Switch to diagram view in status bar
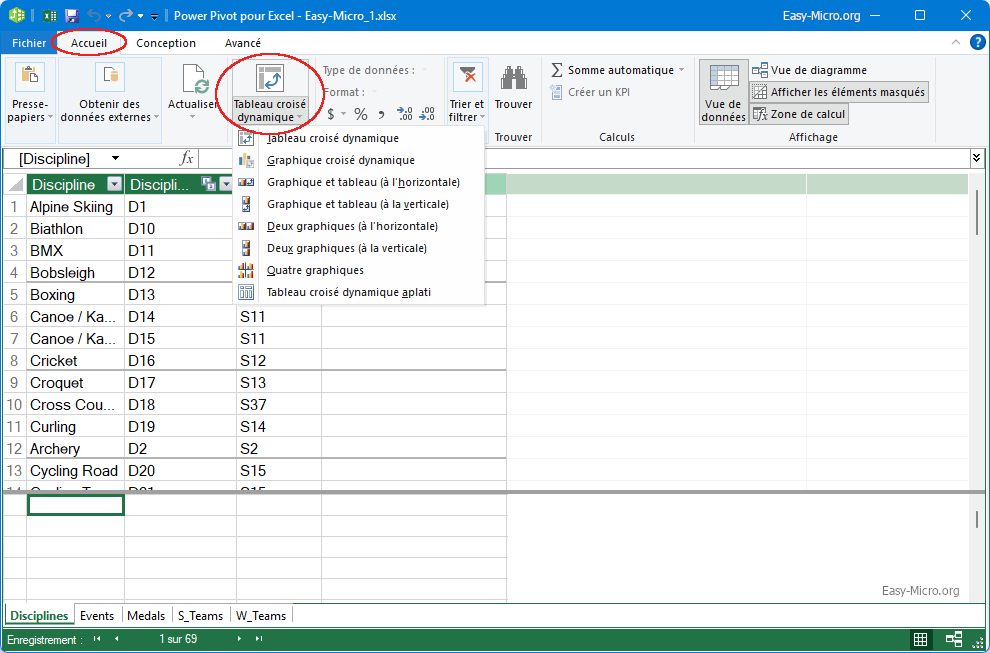 [x=954, y=640]
